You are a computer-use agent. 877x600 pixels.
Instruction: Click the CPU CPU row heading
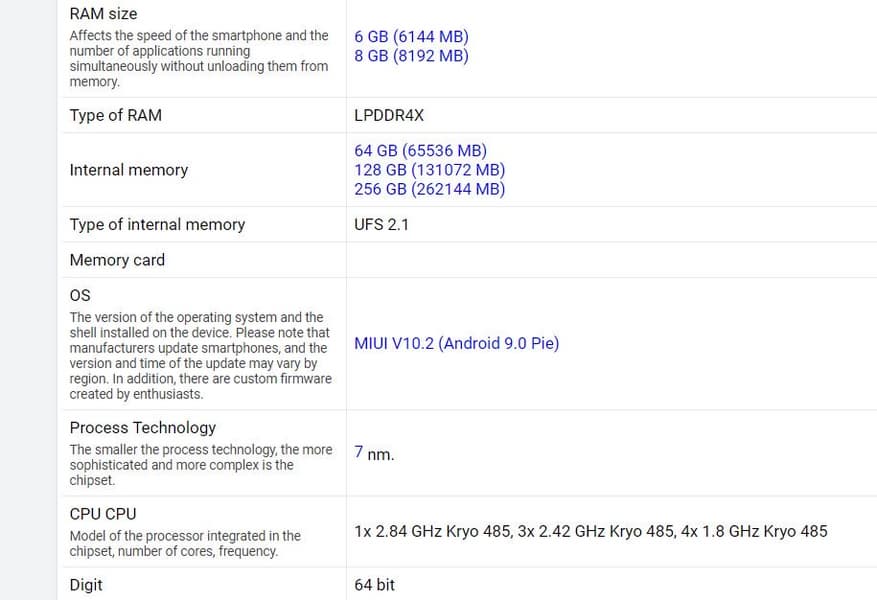click(103, 513)
